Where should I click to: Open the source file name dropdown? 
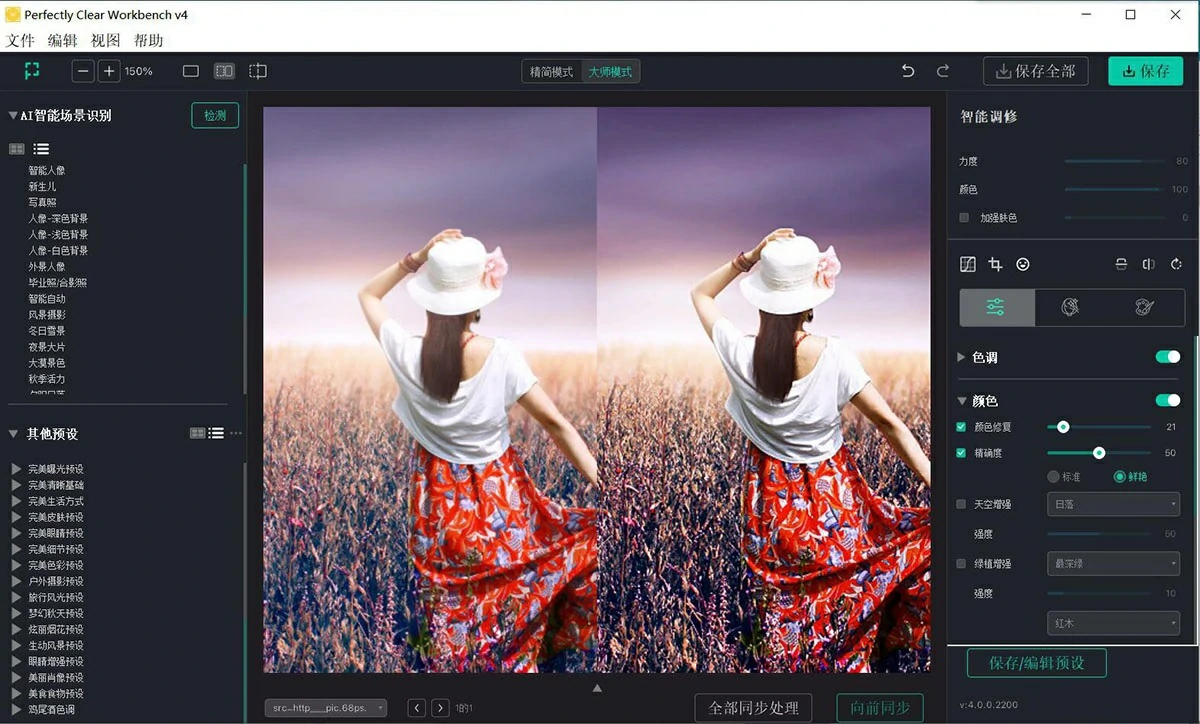tap(326, 708)
